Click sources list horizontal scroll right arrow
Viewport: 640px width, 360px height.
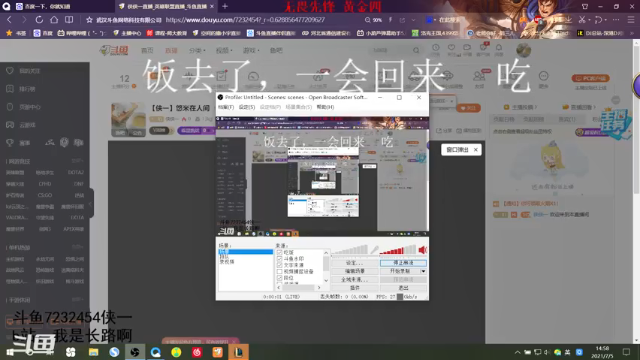coord(319,287)
